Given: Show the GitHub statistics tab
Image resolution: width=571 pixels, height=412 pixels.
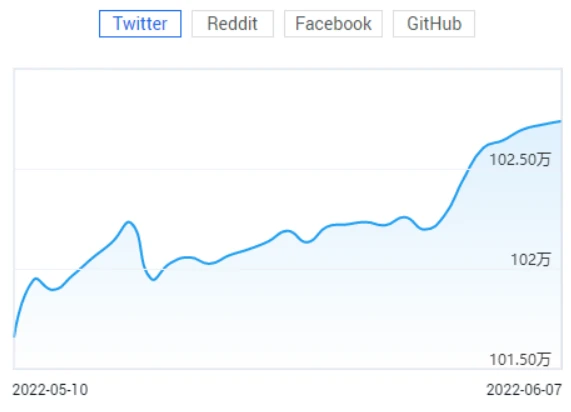Looking at the screenshot, I should [x=434, y=24].
